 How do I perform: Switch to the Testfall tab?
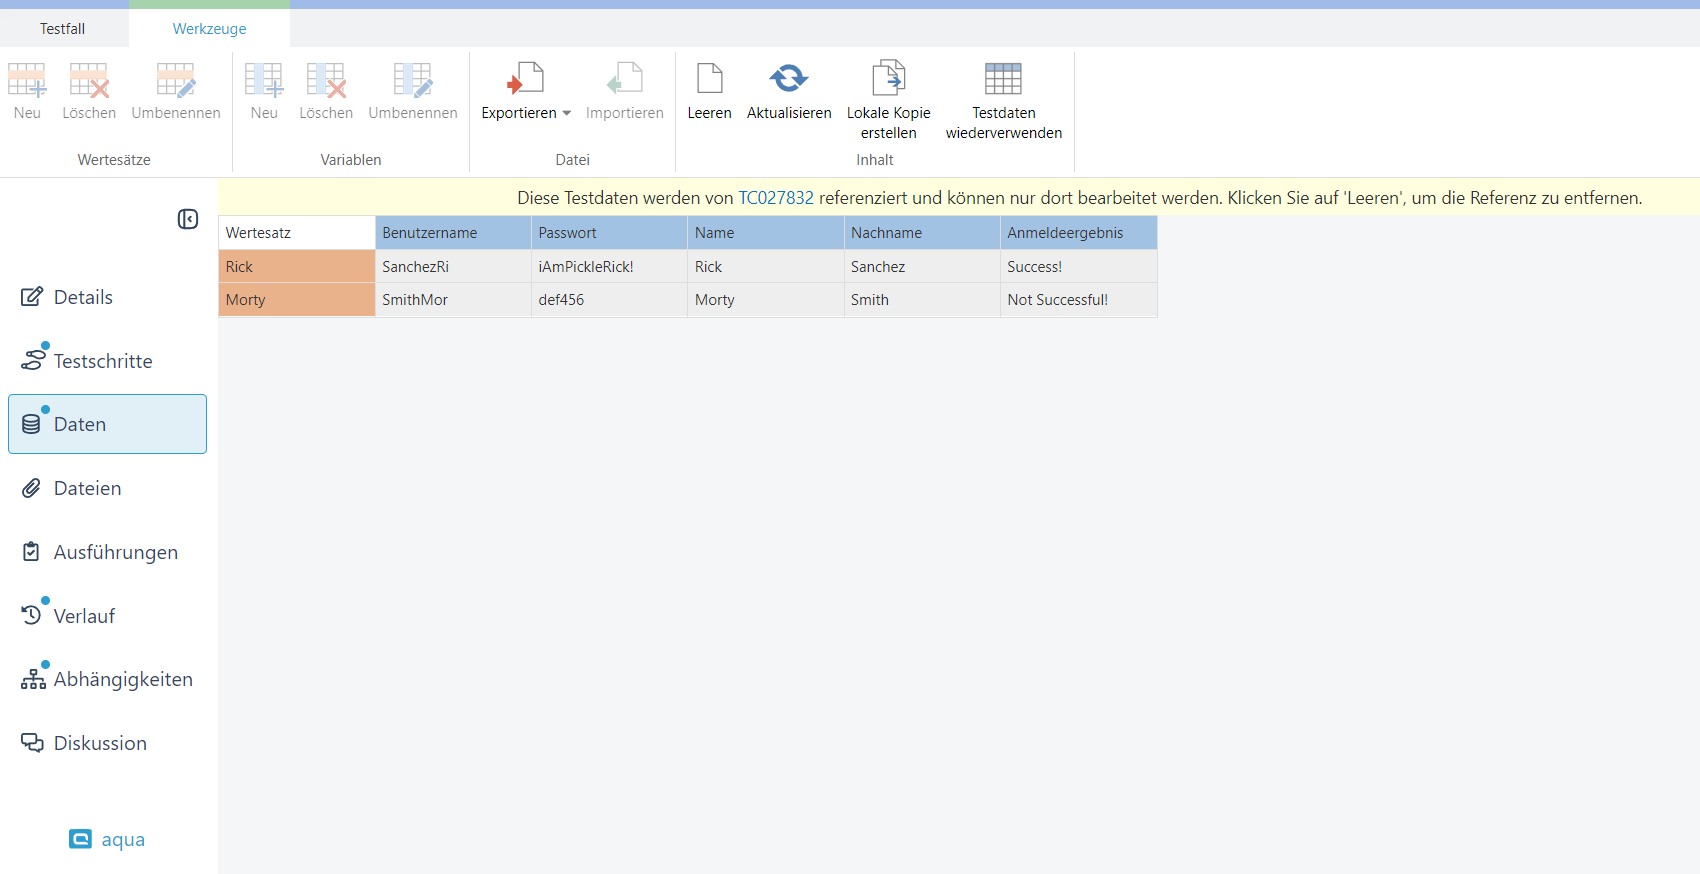(62, 29)
